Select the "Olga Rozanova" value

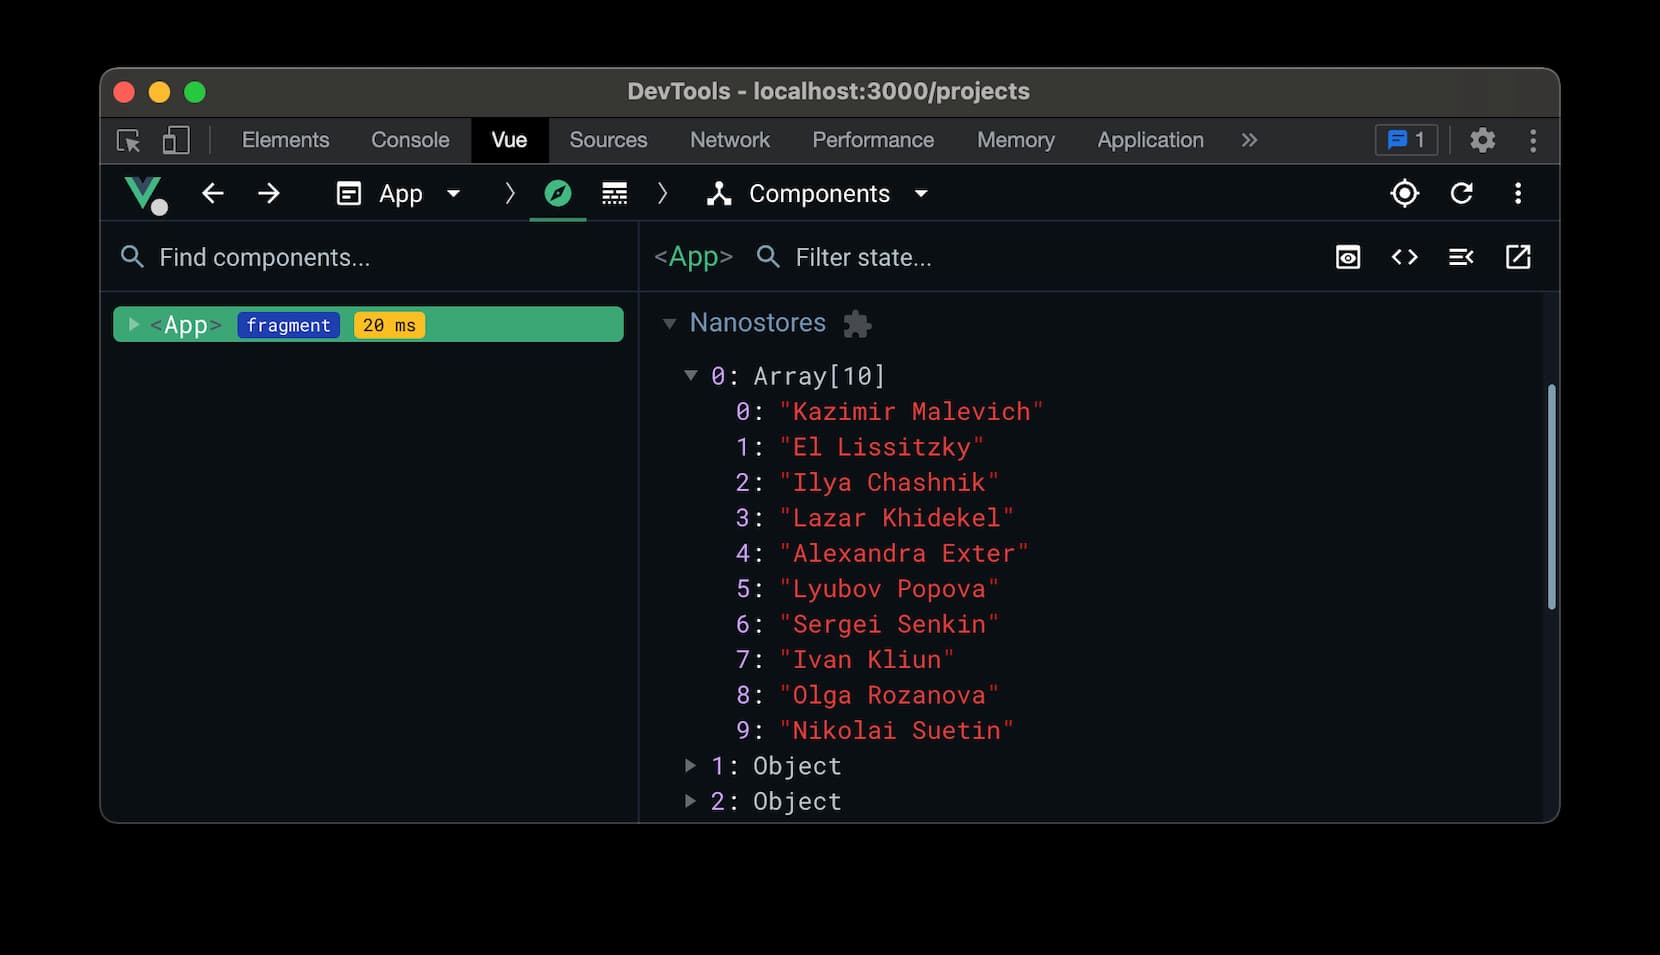click(x=888, y=695)
